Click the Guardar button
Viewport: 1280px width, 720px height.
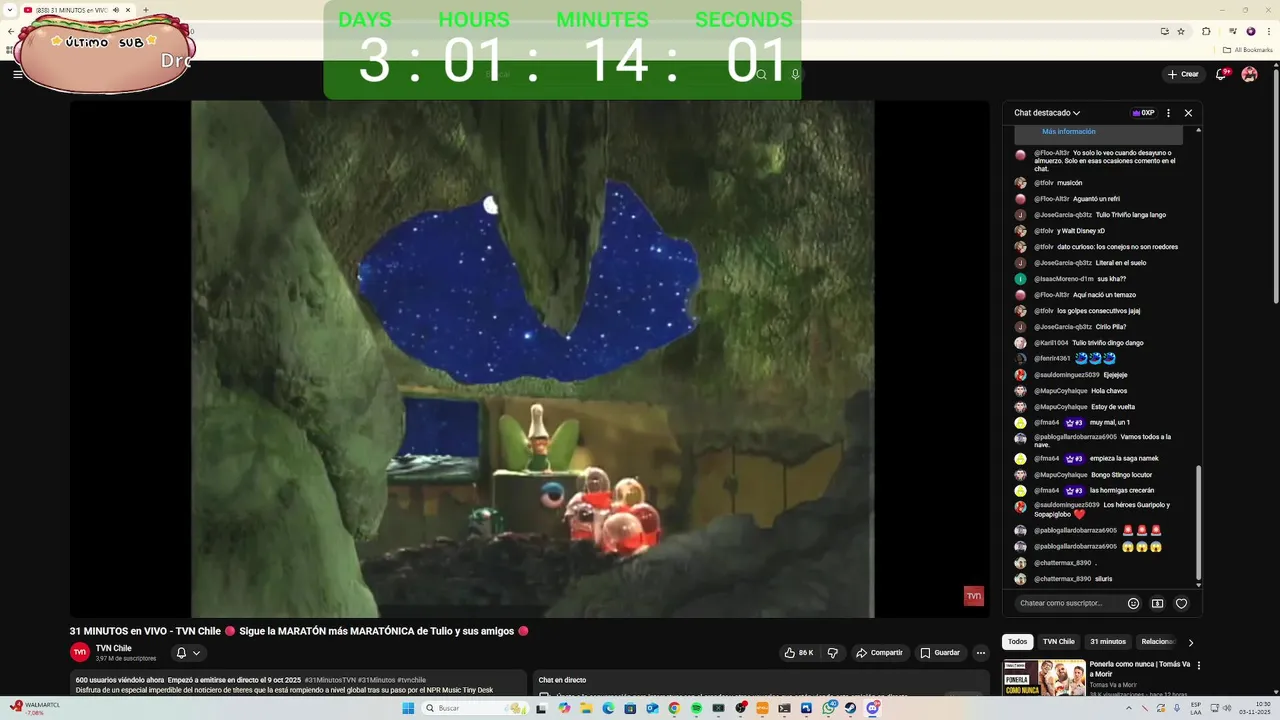pos(940,653)
